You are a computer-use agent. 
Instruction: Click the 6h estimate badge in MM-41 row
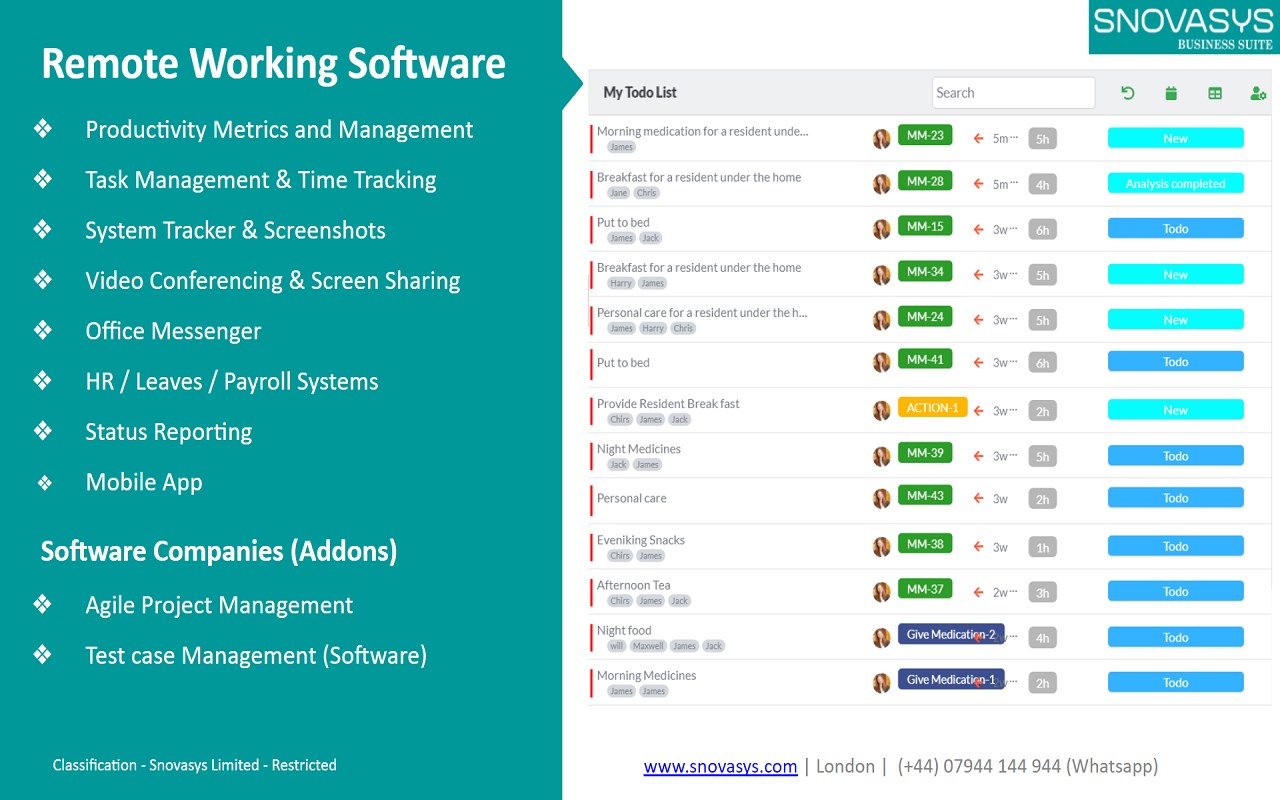tap(1042, 363)
